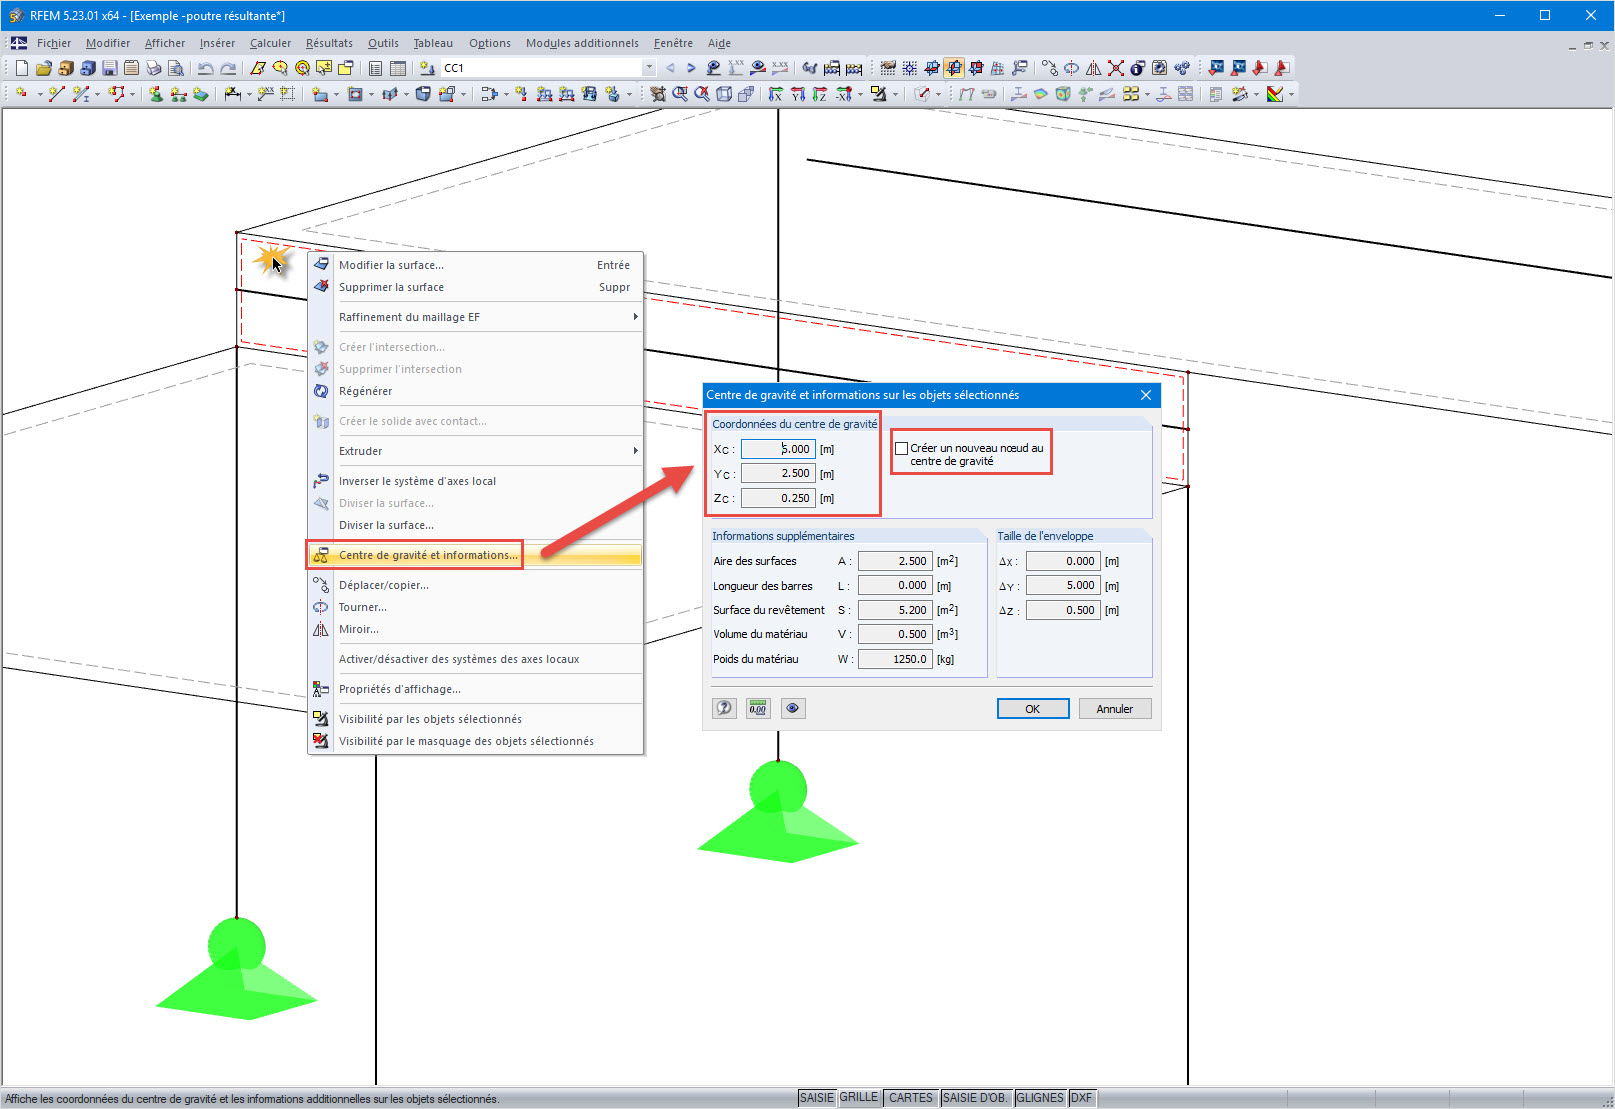
Task: Toggle SAISIE D'OB. object snap in status bar
Action: click(975, 1098)
